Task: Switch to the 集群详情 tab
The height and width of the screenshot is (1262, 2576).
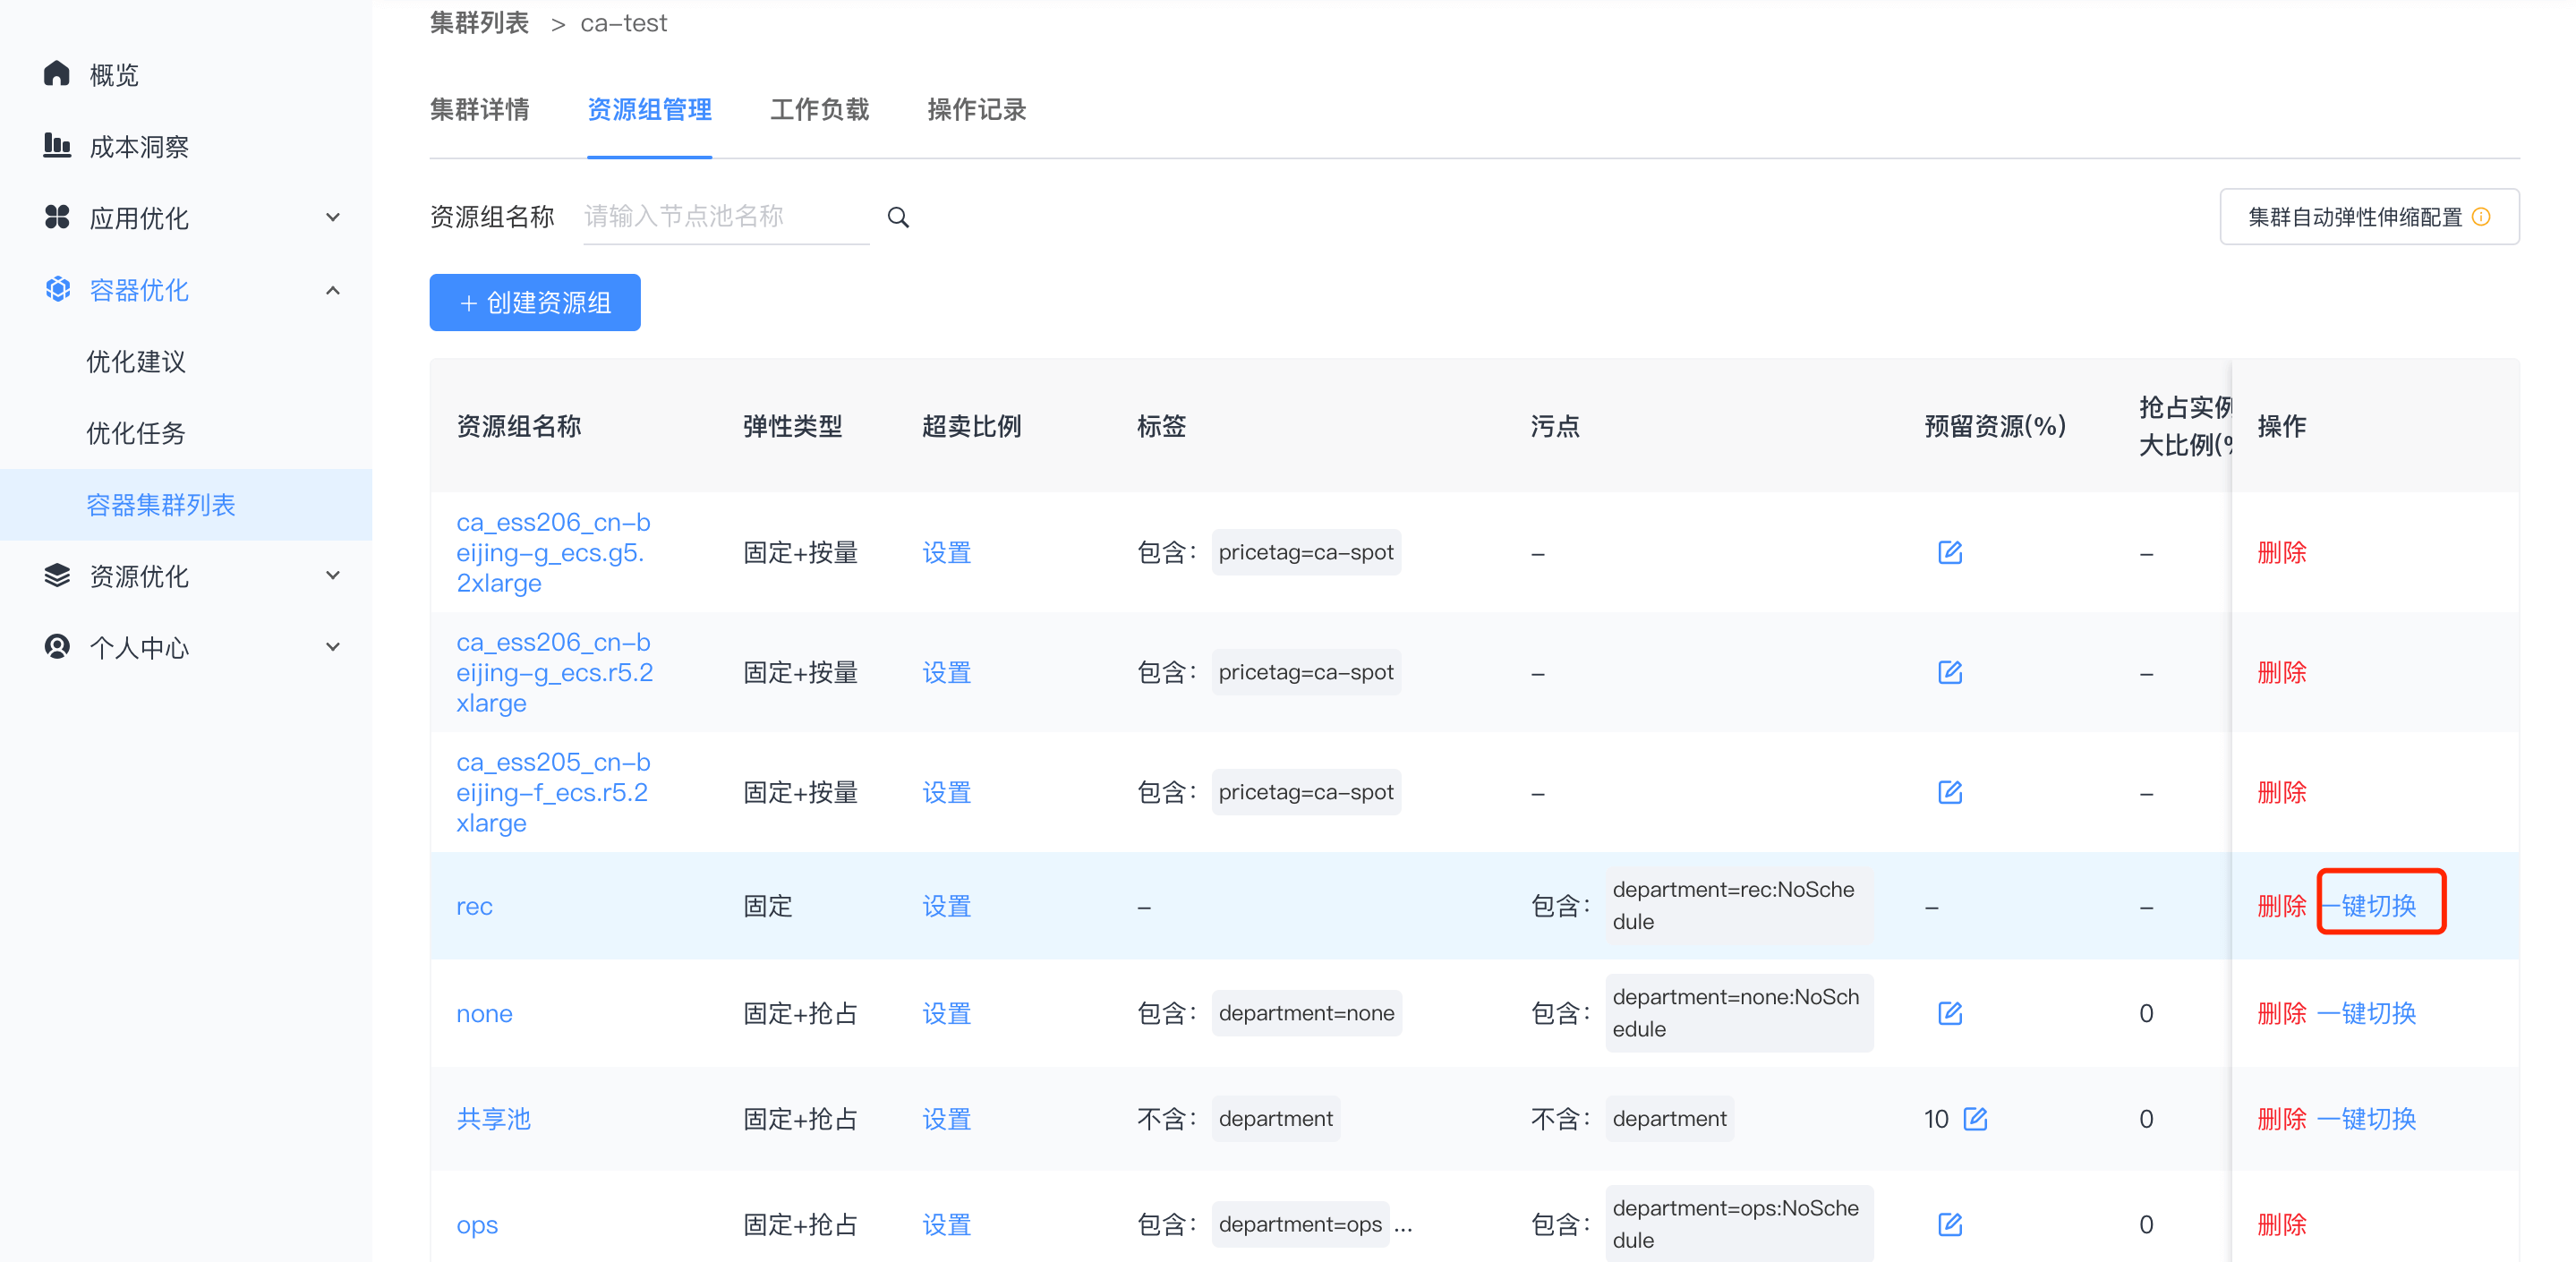Action: pyautogui.click(x=480, y=110)
